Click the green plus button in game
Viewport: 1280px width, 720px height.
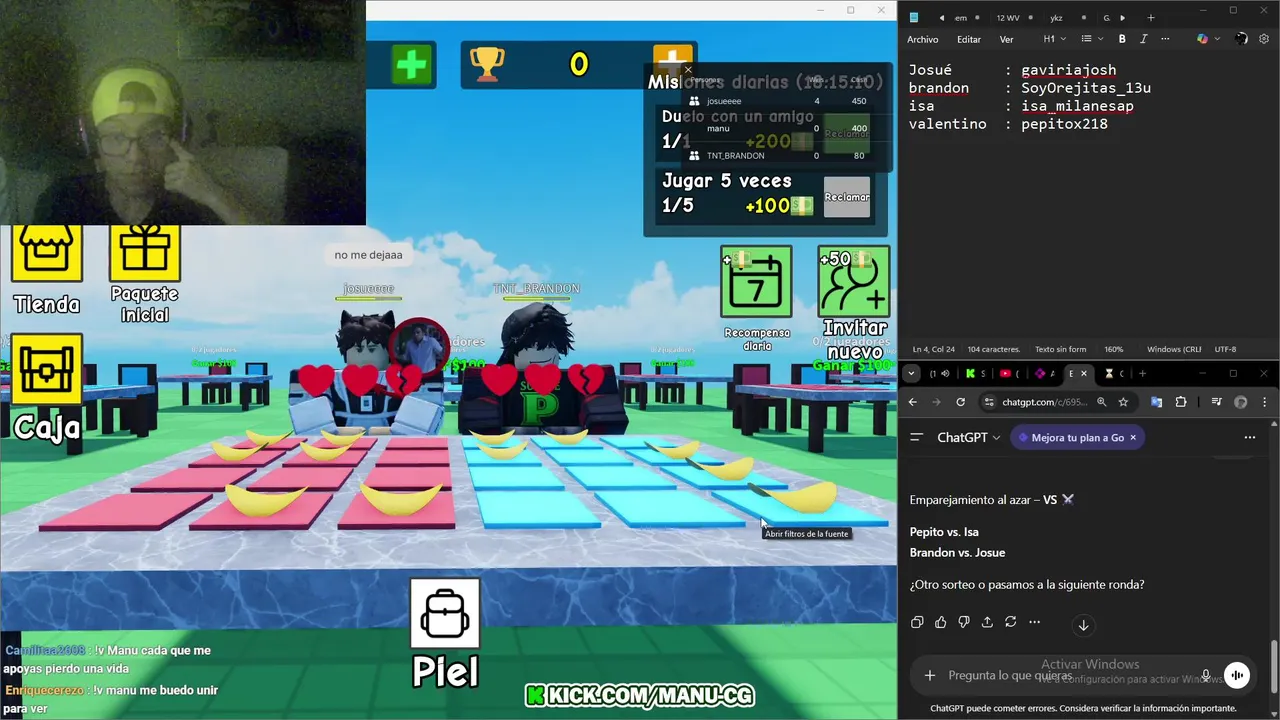pyautogui.click(x=411, y=65)
